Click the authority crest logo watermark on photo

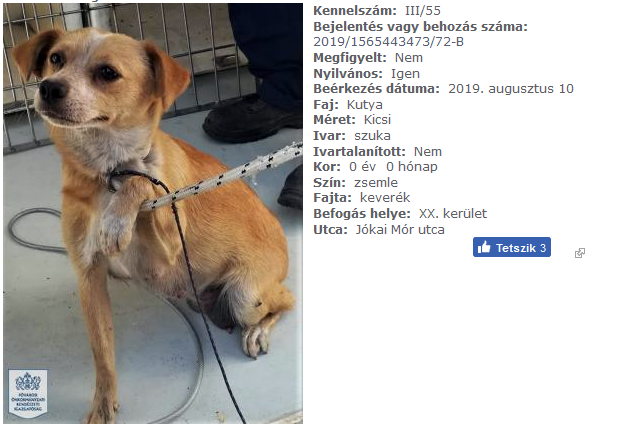(28, 393)
